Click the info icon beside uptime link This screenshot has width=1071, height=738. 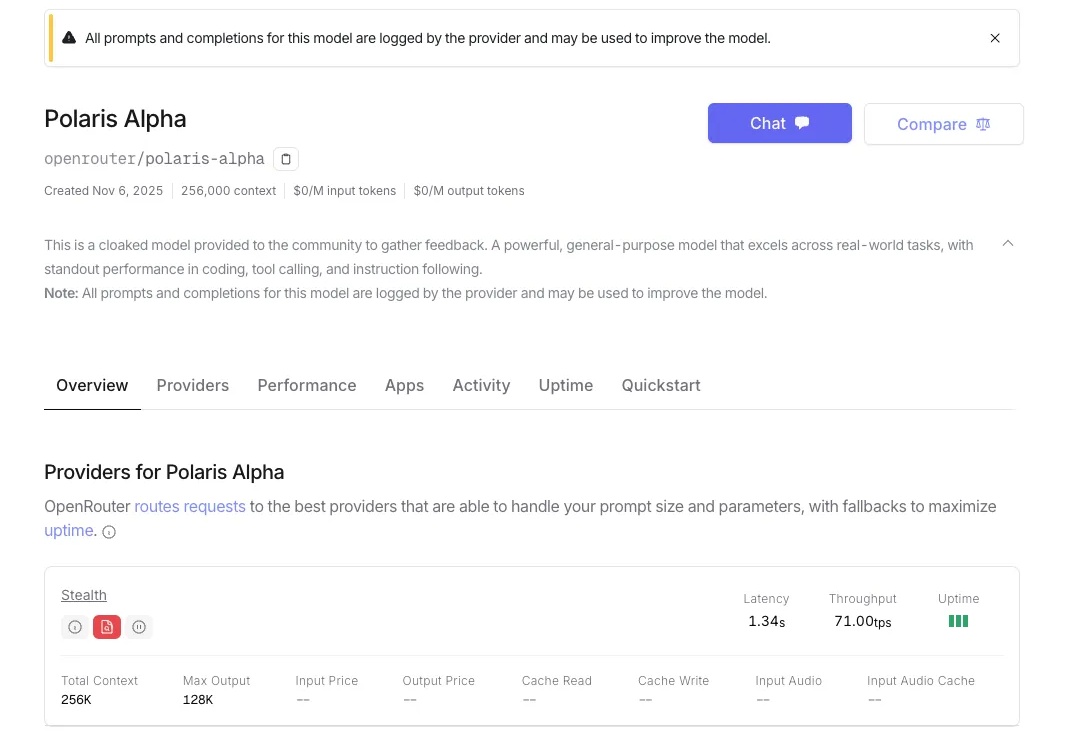[109, 532]
